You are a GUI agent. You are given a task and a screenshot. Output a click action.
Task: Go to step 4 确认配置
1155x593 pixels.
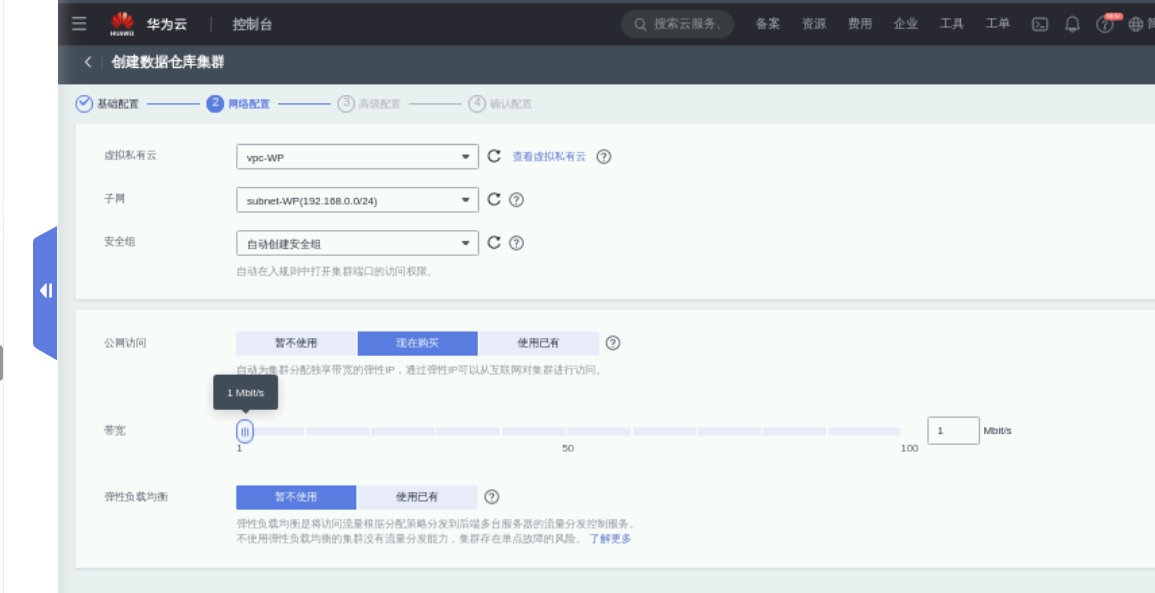500,104
